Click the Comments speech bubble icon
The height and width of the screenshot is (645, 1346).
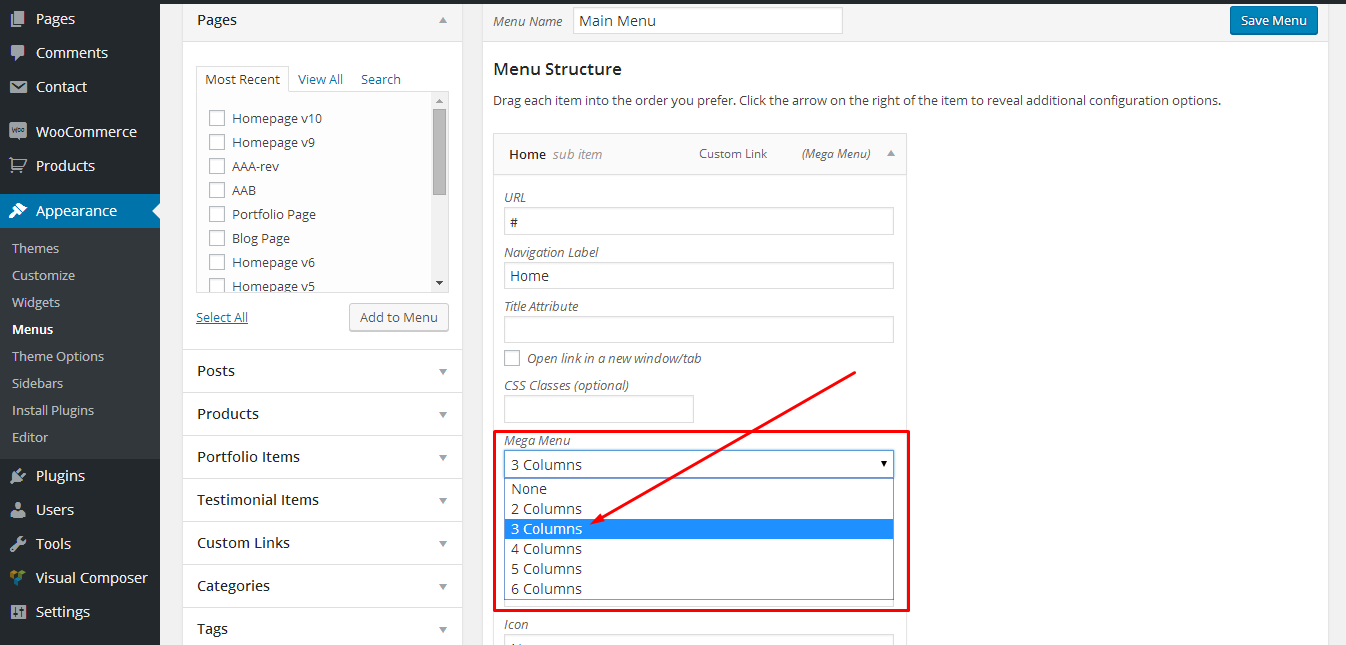[x=18, y=53]
